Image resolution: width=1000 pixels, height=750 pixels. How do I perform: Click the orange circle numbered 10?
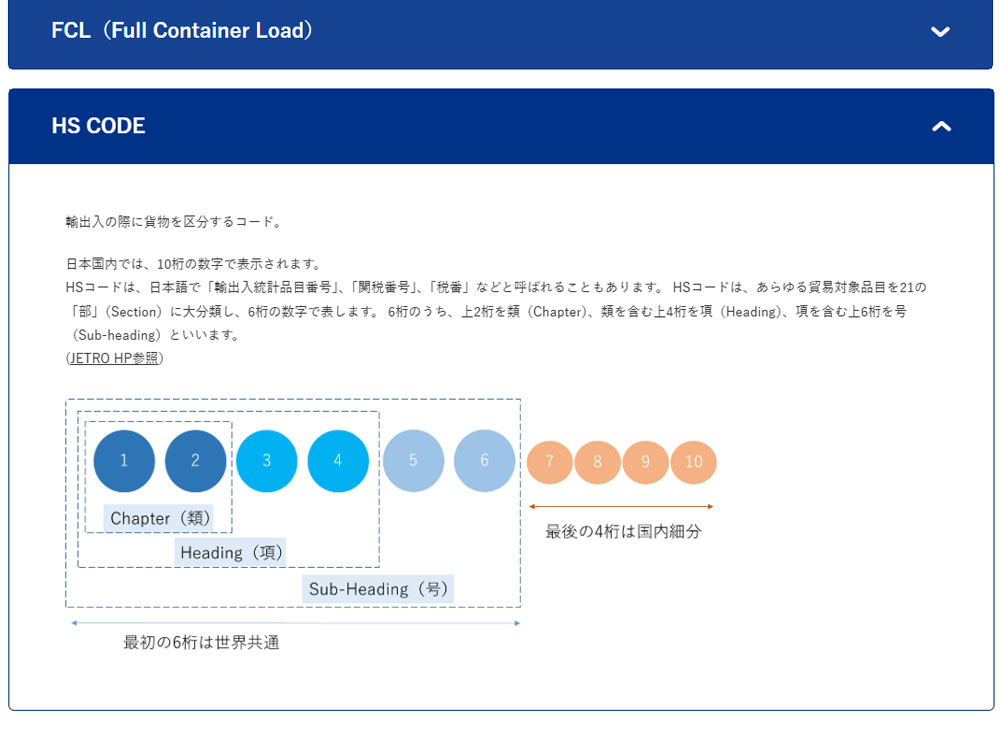click(694, 462)
